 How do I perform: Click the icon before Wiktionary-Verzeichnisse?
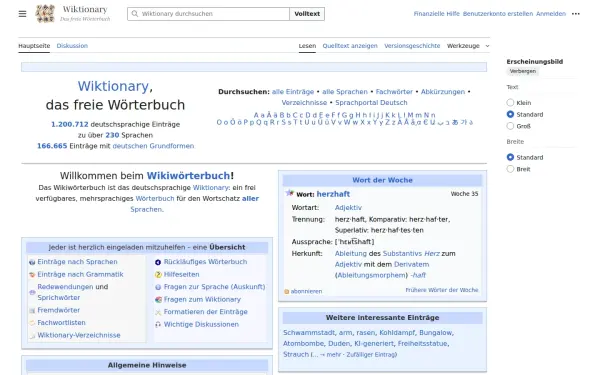(x=32, y=336)
